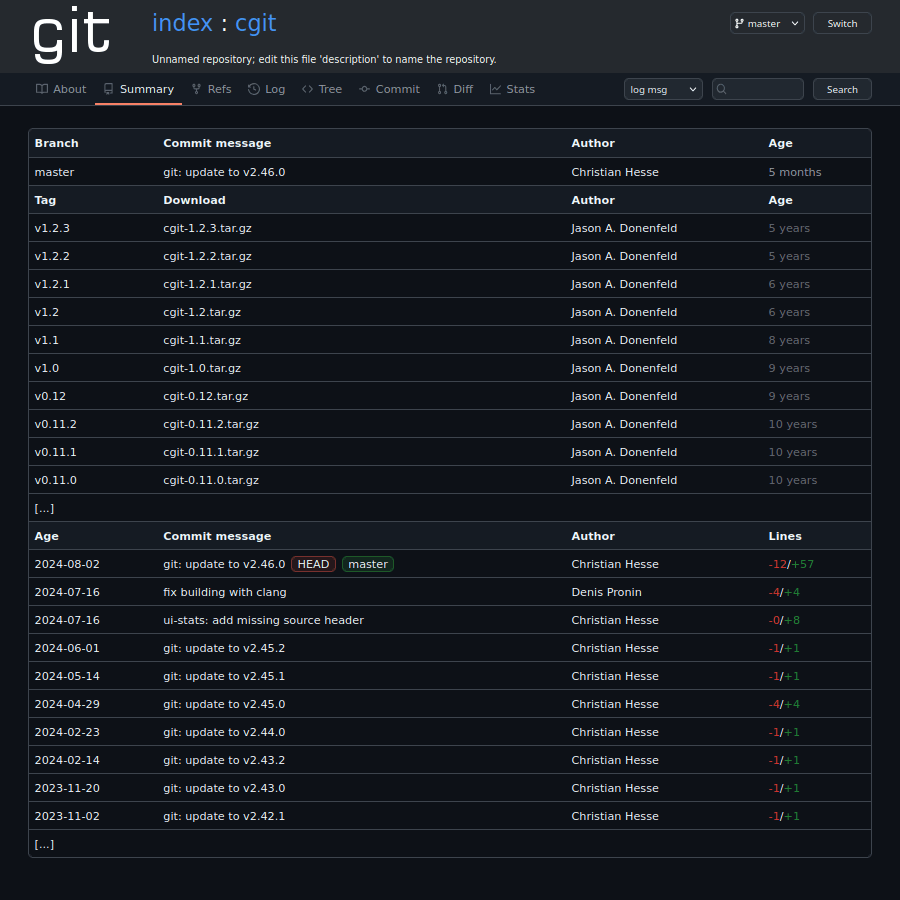Open the master branch dropdown
The height and width of the screenshot is (900, 900).
coord(767,24)
